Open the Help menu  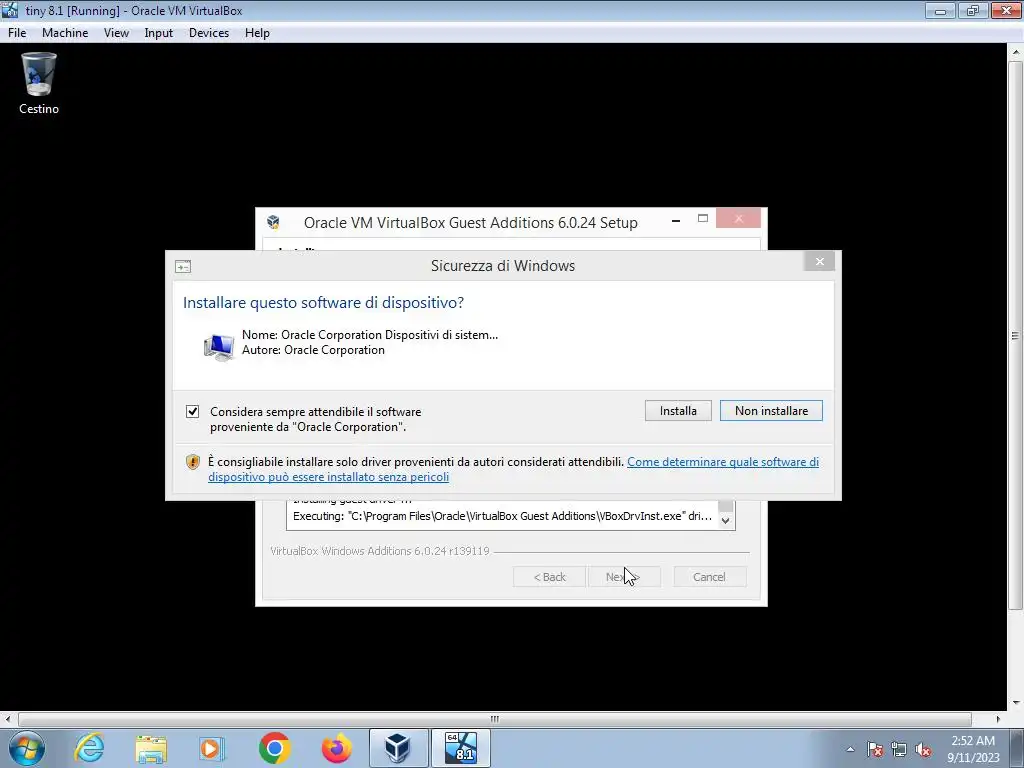pyautogui.click(x=257, y=33)
